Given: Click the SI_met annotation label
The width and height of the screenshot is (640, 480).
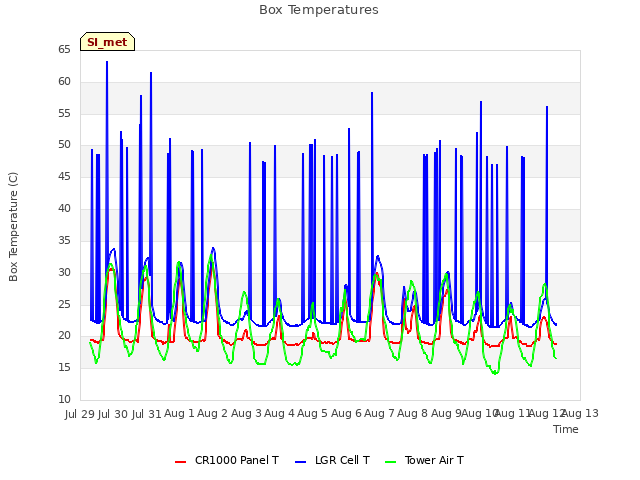Looking at the screenshot, I should click(107, 42).
